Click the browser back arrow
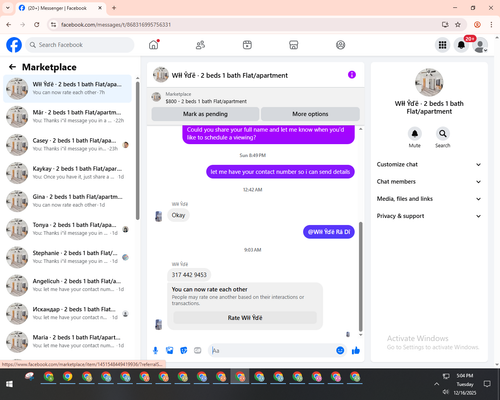 [9, 25]
